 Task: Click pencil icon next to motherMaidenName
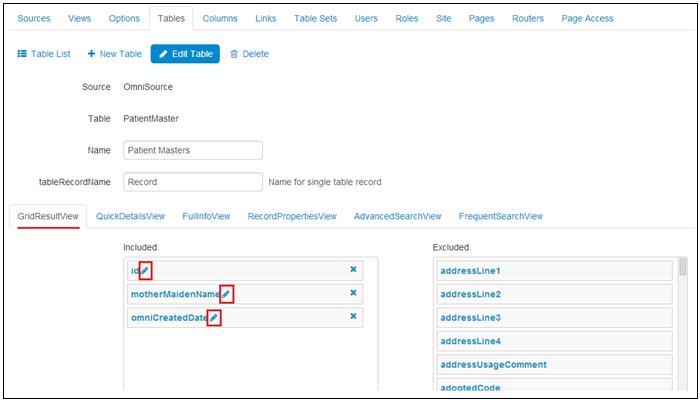pos(227,294)
